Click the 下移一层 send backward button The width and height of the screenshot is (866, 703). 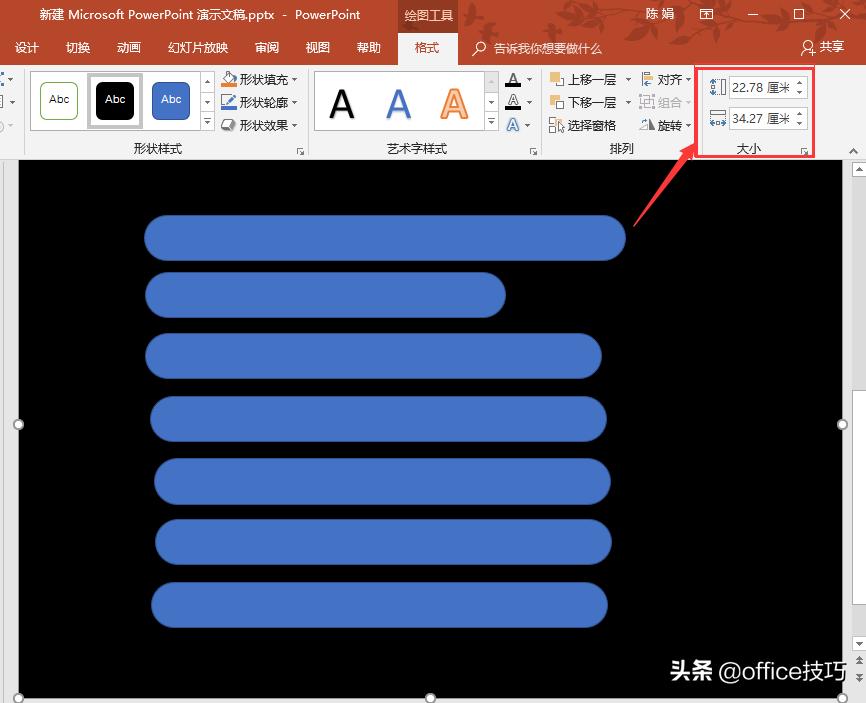pyautogui.click(x=584, y=102)
